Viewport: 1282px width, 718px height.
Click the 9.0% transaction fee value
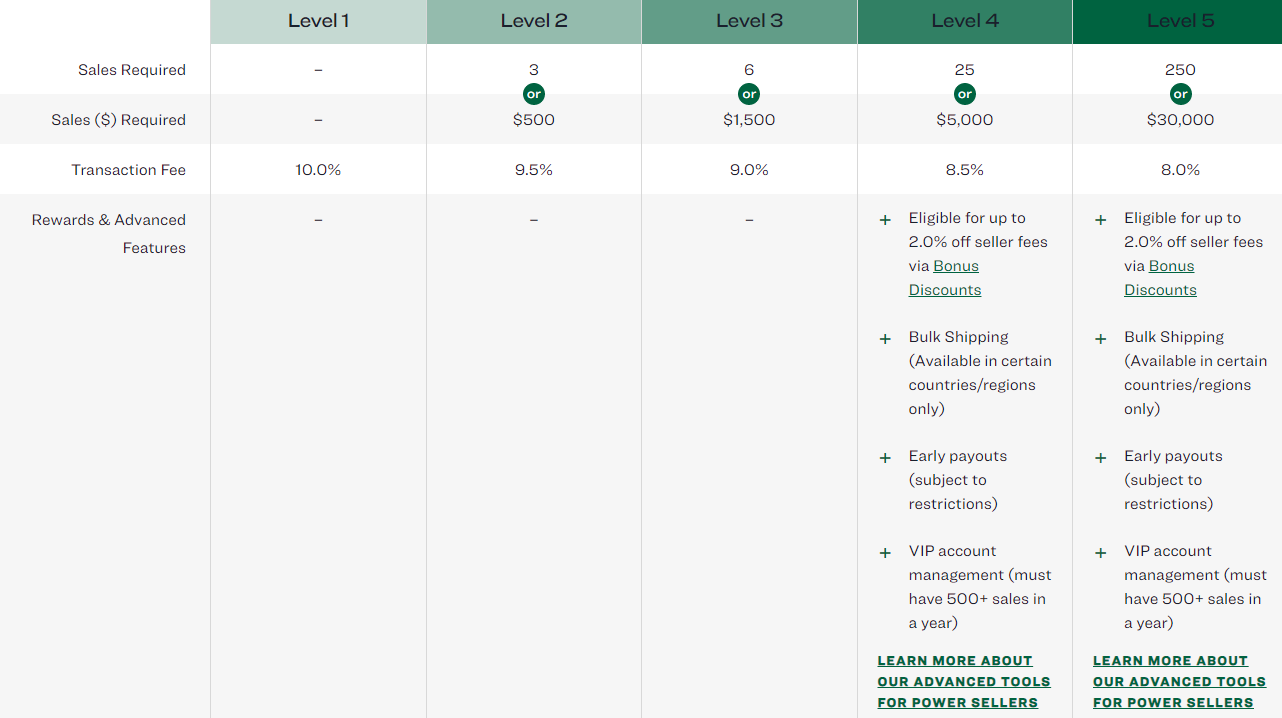pyautogui.click(x=749, y=170)
